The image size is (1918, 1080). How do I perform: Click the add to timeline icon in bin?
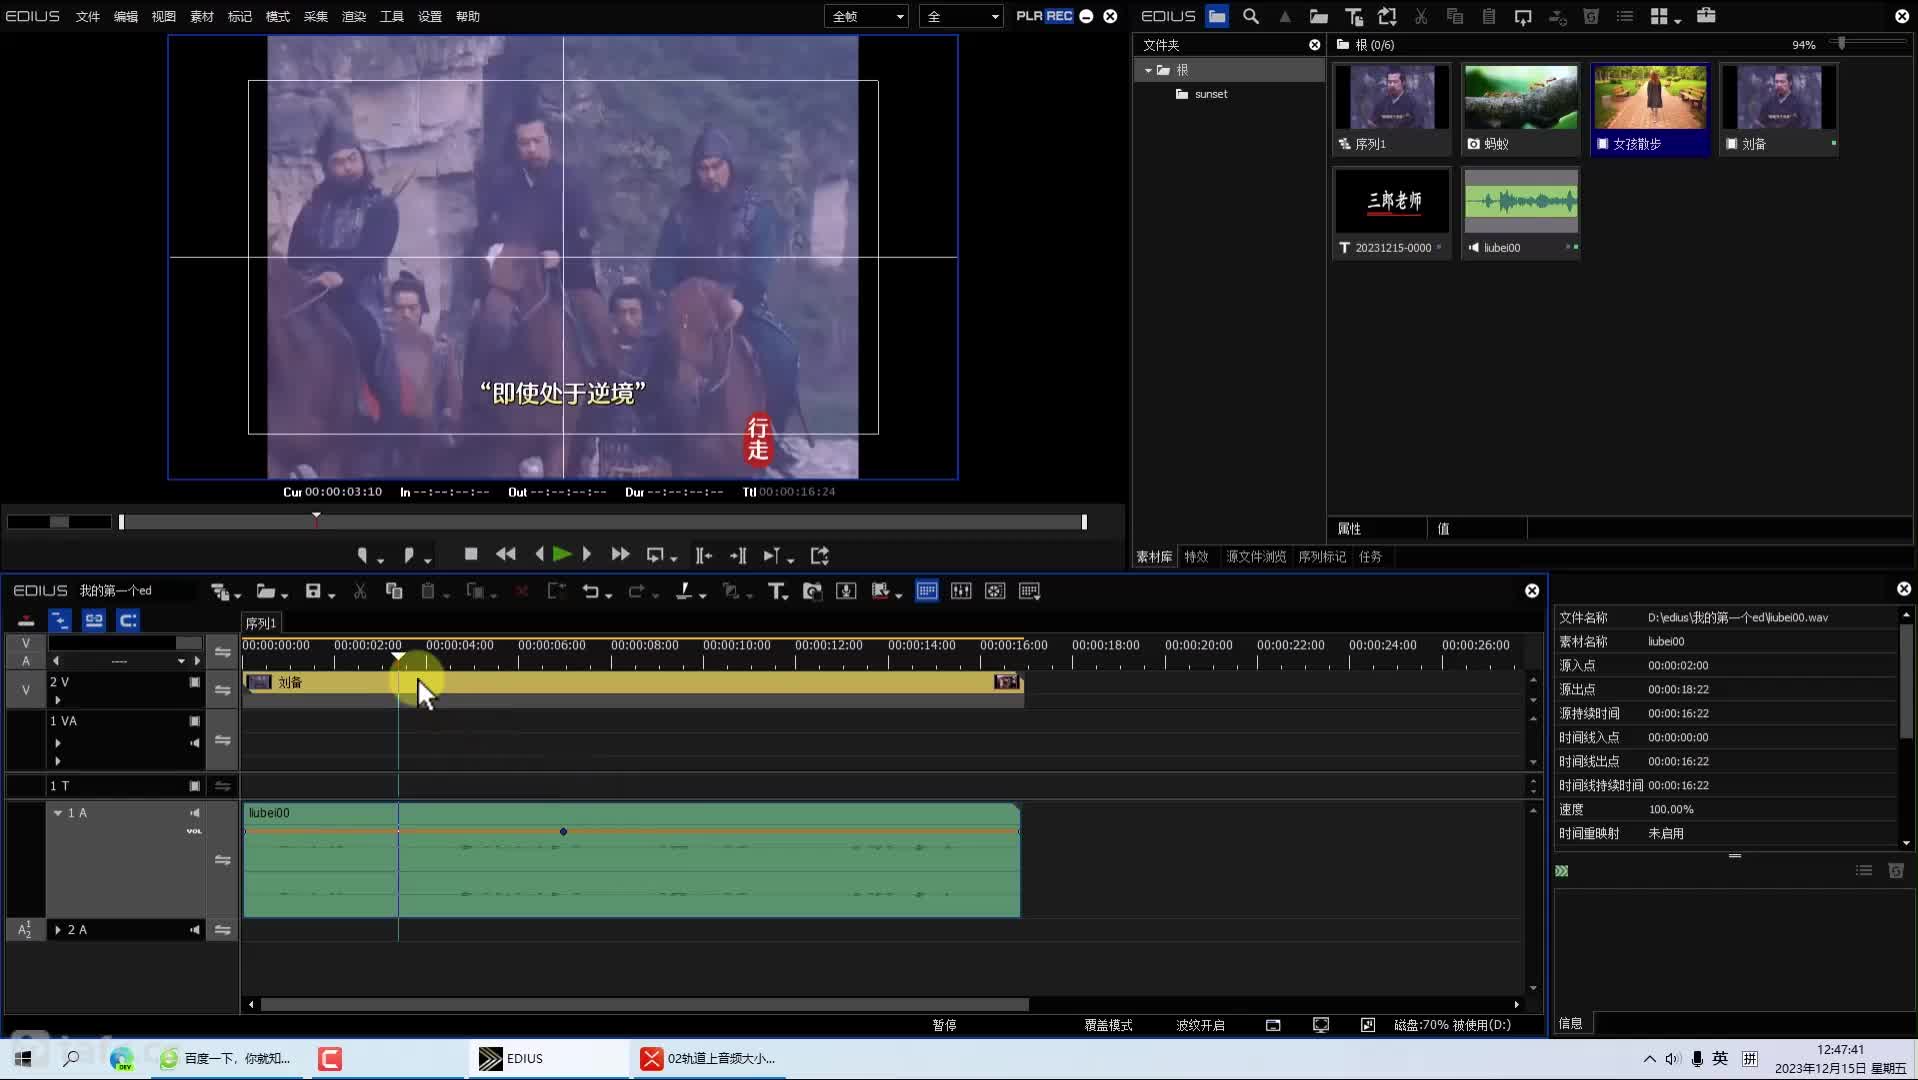(1523, 16)
